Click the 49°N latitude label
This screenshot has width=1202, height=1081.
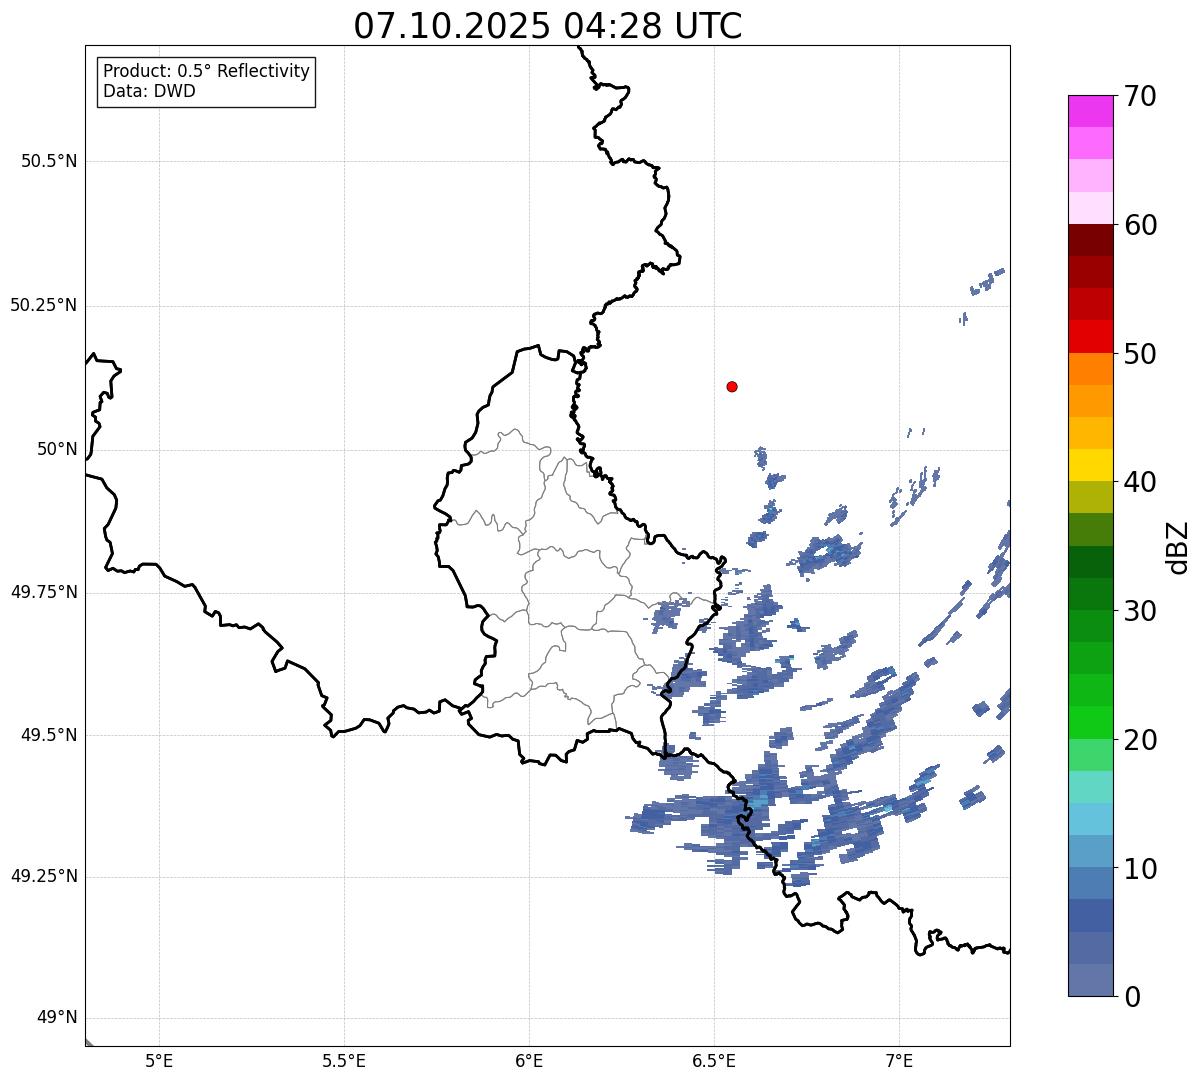tap(57, 1018)
